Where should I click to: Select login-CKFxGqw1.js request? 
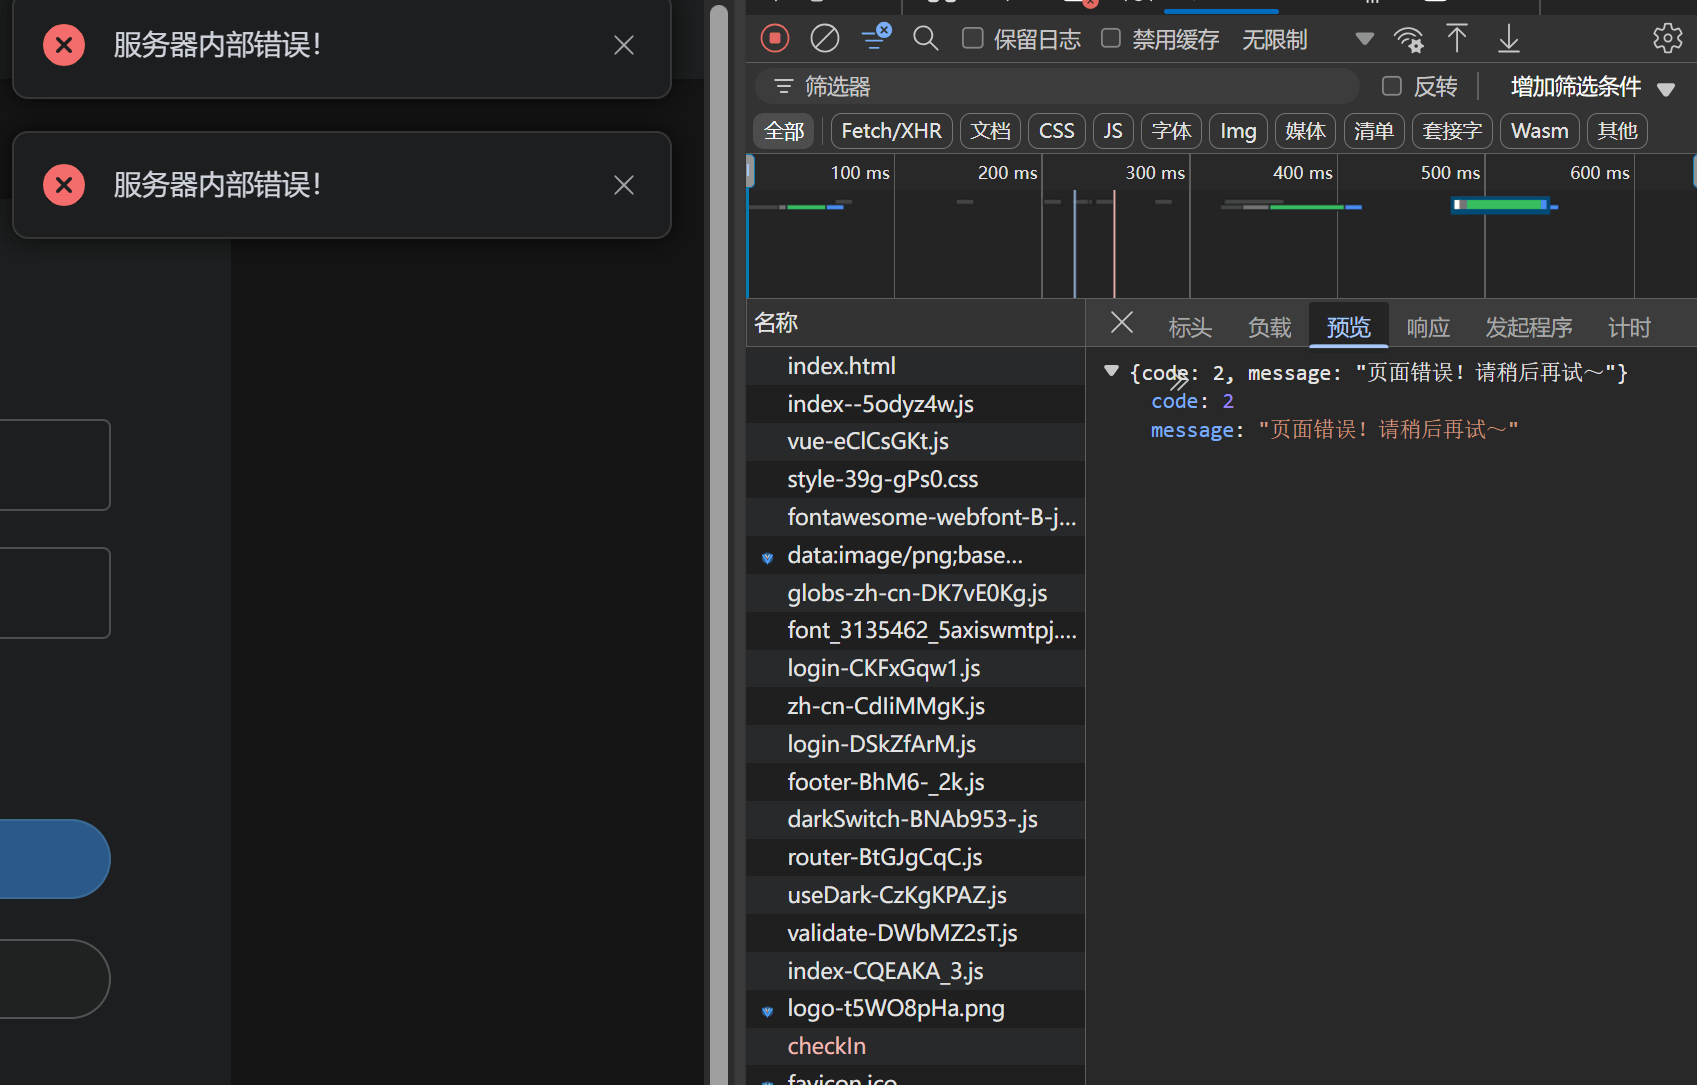click(x=916, y=668)
